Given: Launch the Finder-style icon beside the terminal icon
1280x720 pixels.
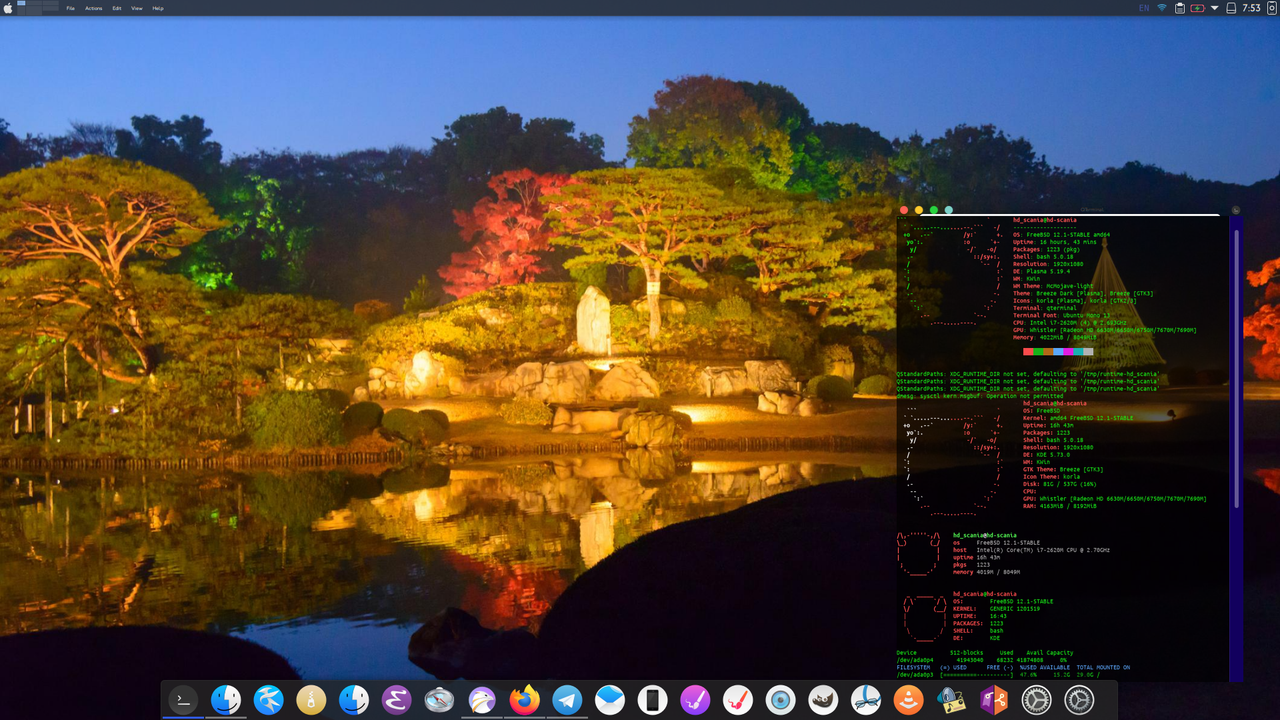Looking at the screenshot, I should (226, 700).
